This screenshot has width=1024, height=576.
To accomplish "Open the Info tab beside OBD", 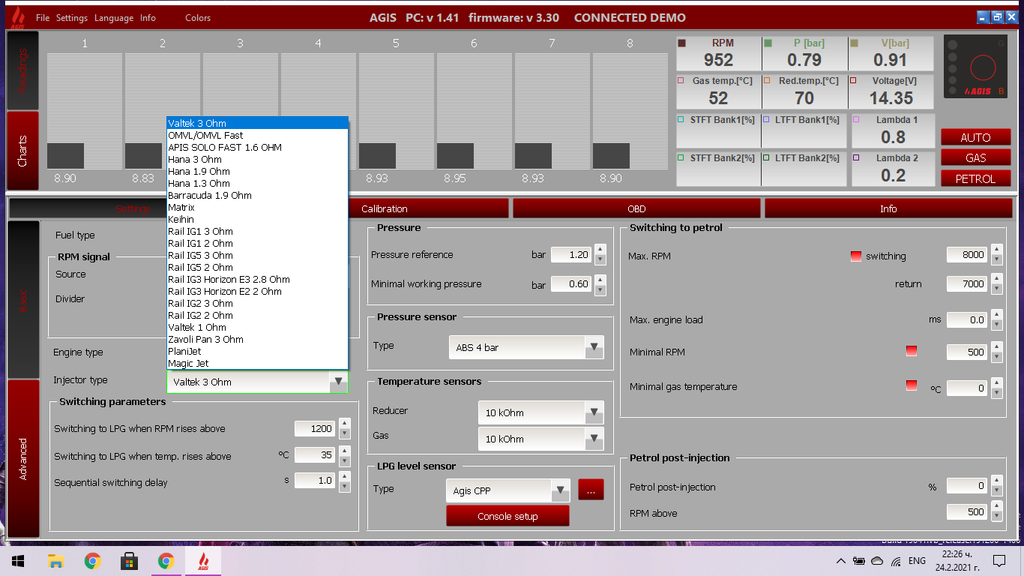I will pyautogui.click(x=888, y=208).
